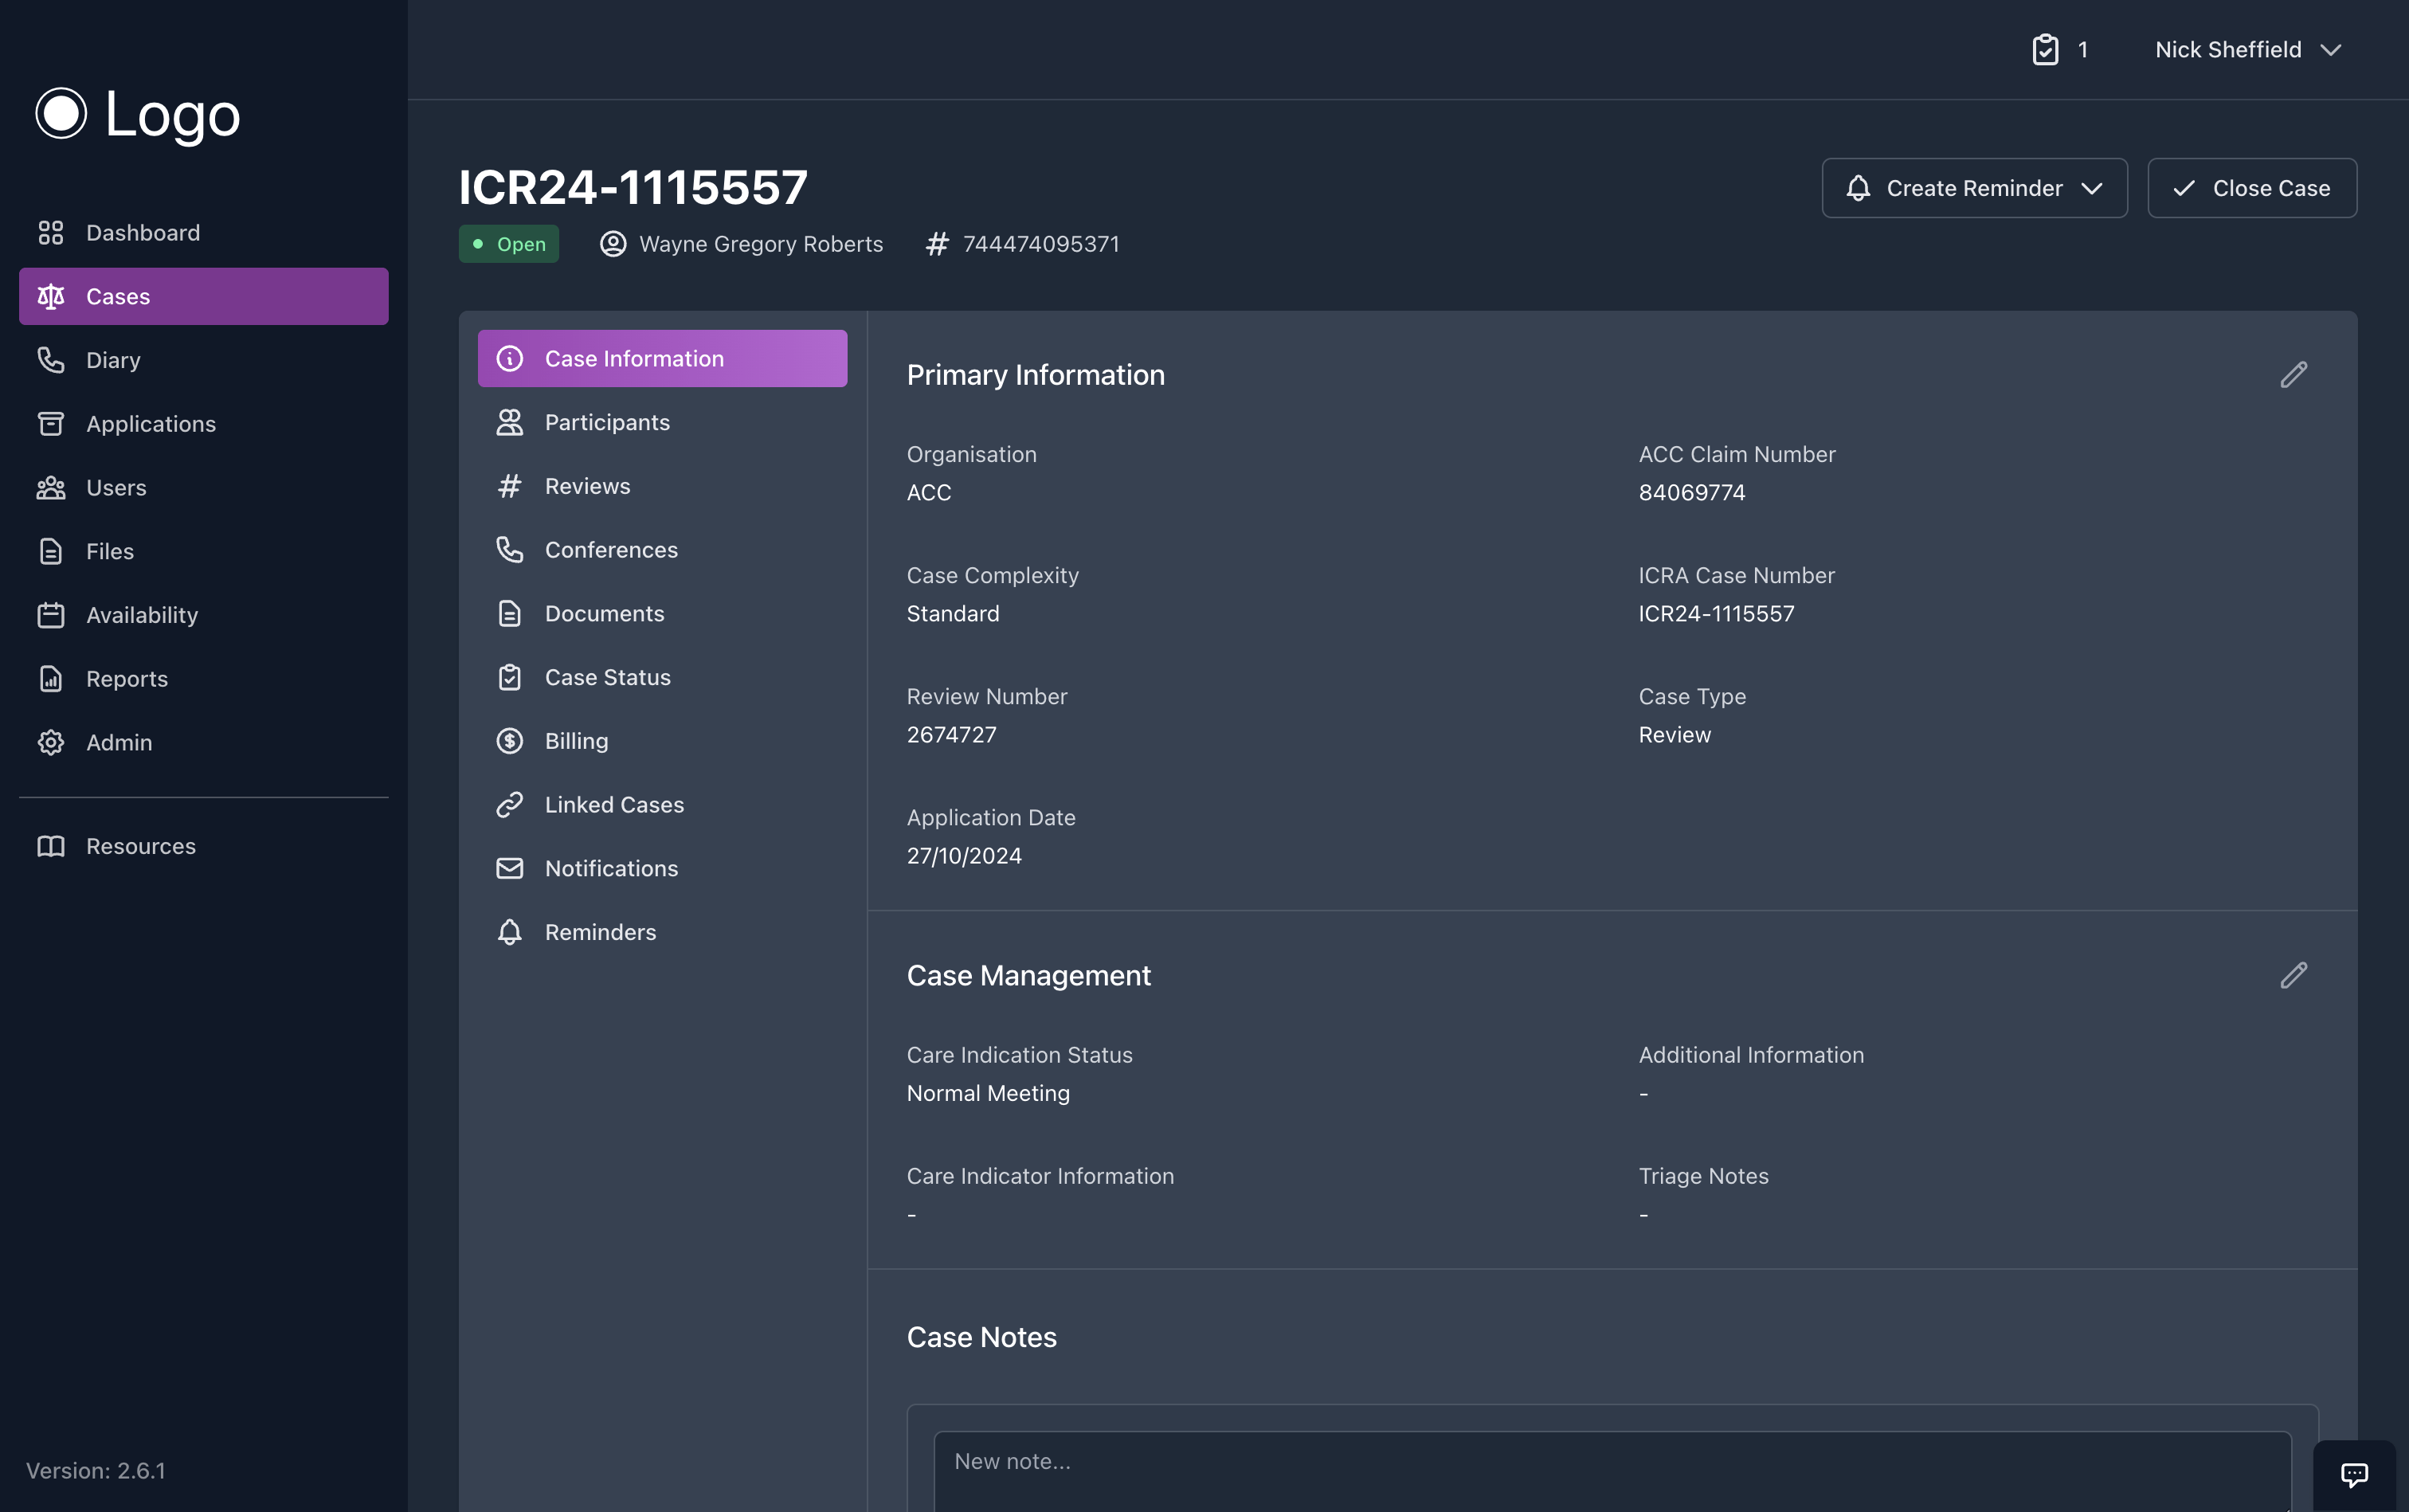
Task: Select the Diary phone icon in sidebar
Action: click(52, 359)
